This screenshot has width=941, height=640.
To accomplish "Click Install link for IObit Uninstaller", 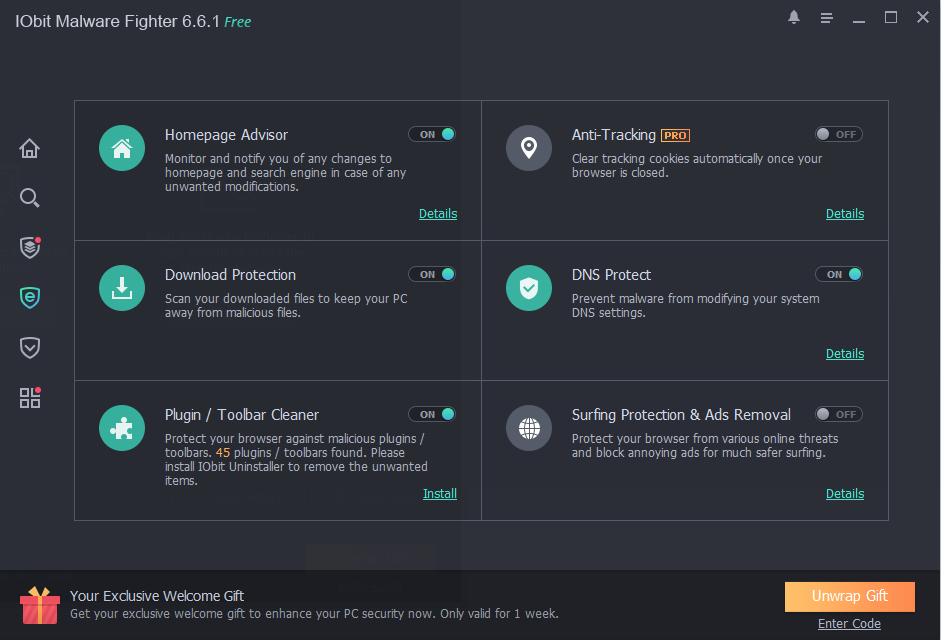I will pos(440,494).
